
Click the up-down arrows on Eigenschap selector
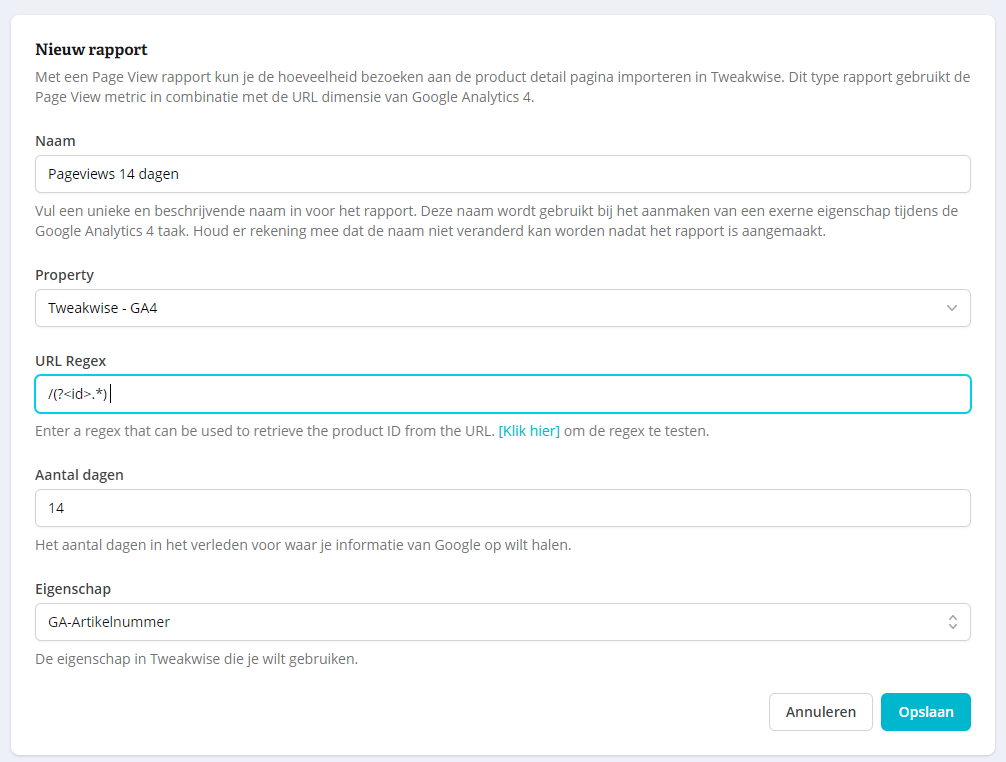tap(953, 622)
